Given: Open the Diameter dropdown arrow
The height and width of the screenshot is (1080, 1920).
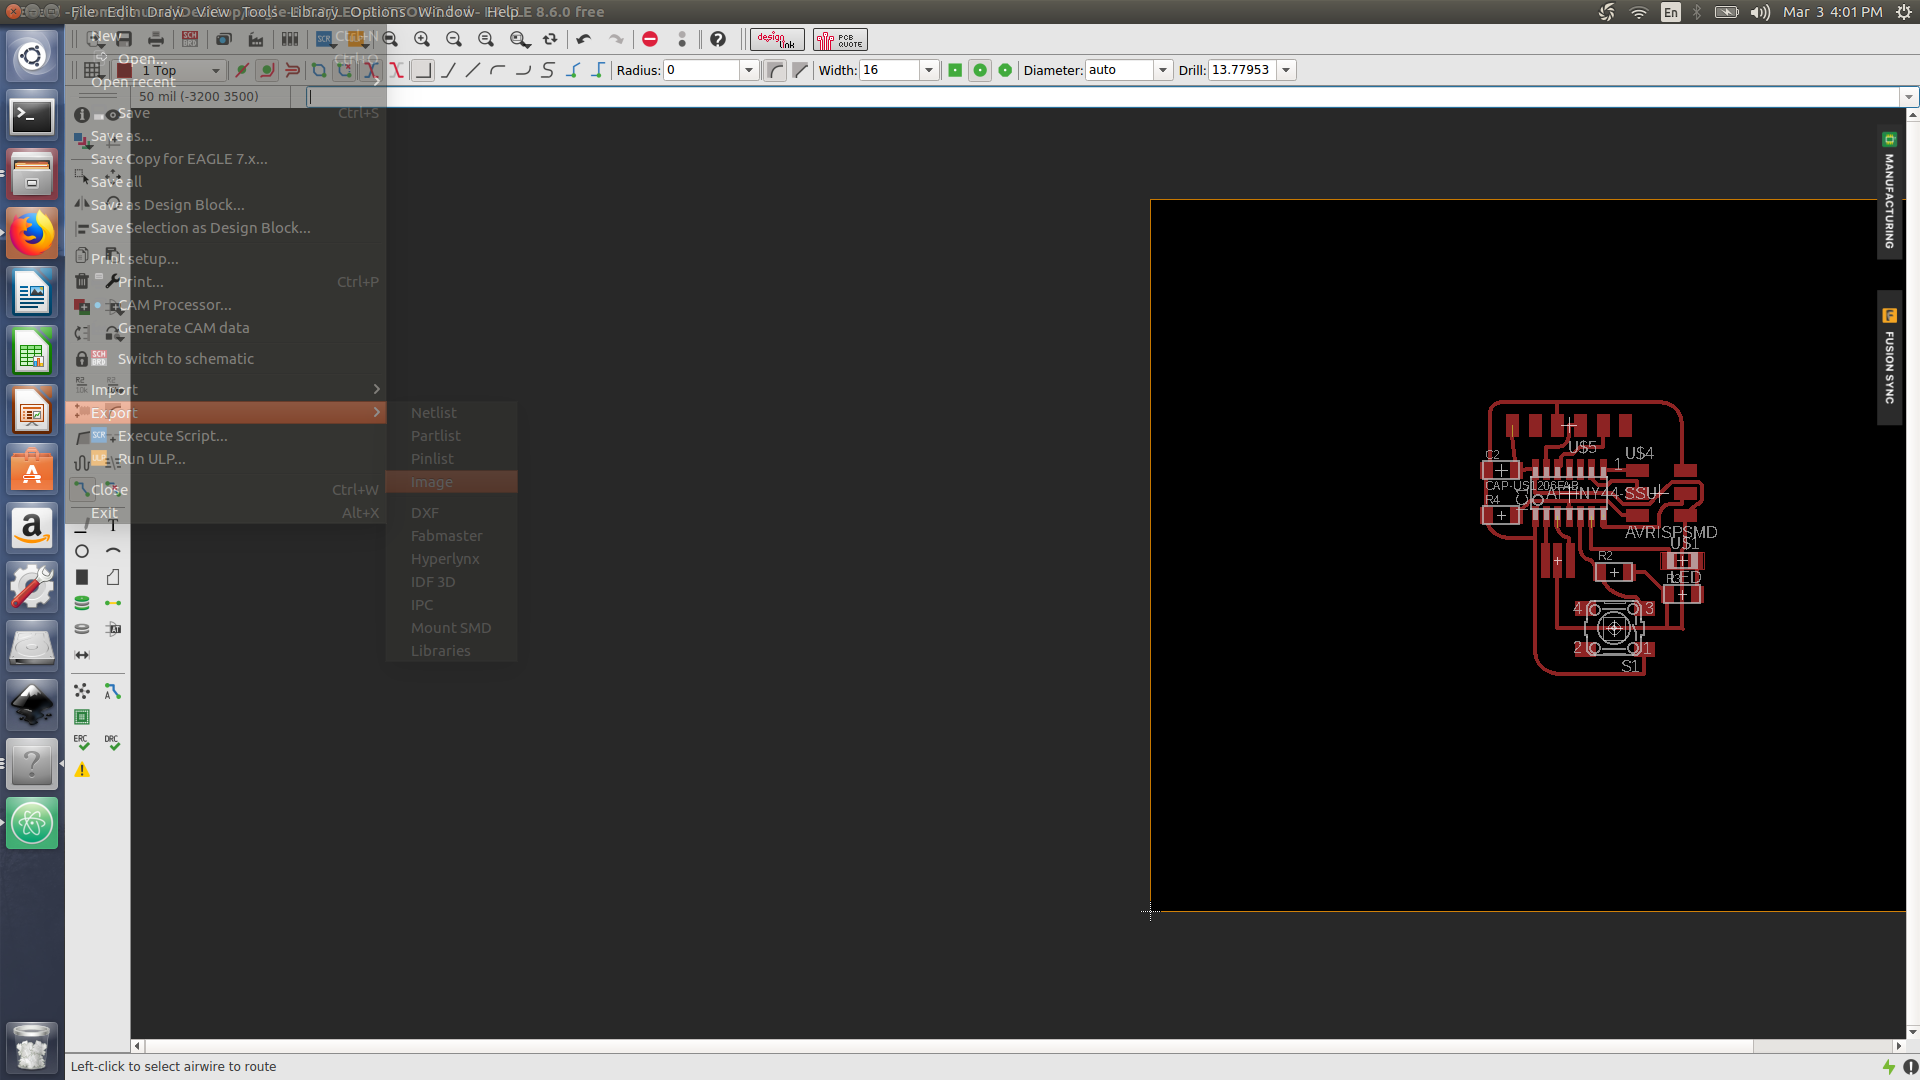Looking at the screenshot, I should [x=1163, y=70].
